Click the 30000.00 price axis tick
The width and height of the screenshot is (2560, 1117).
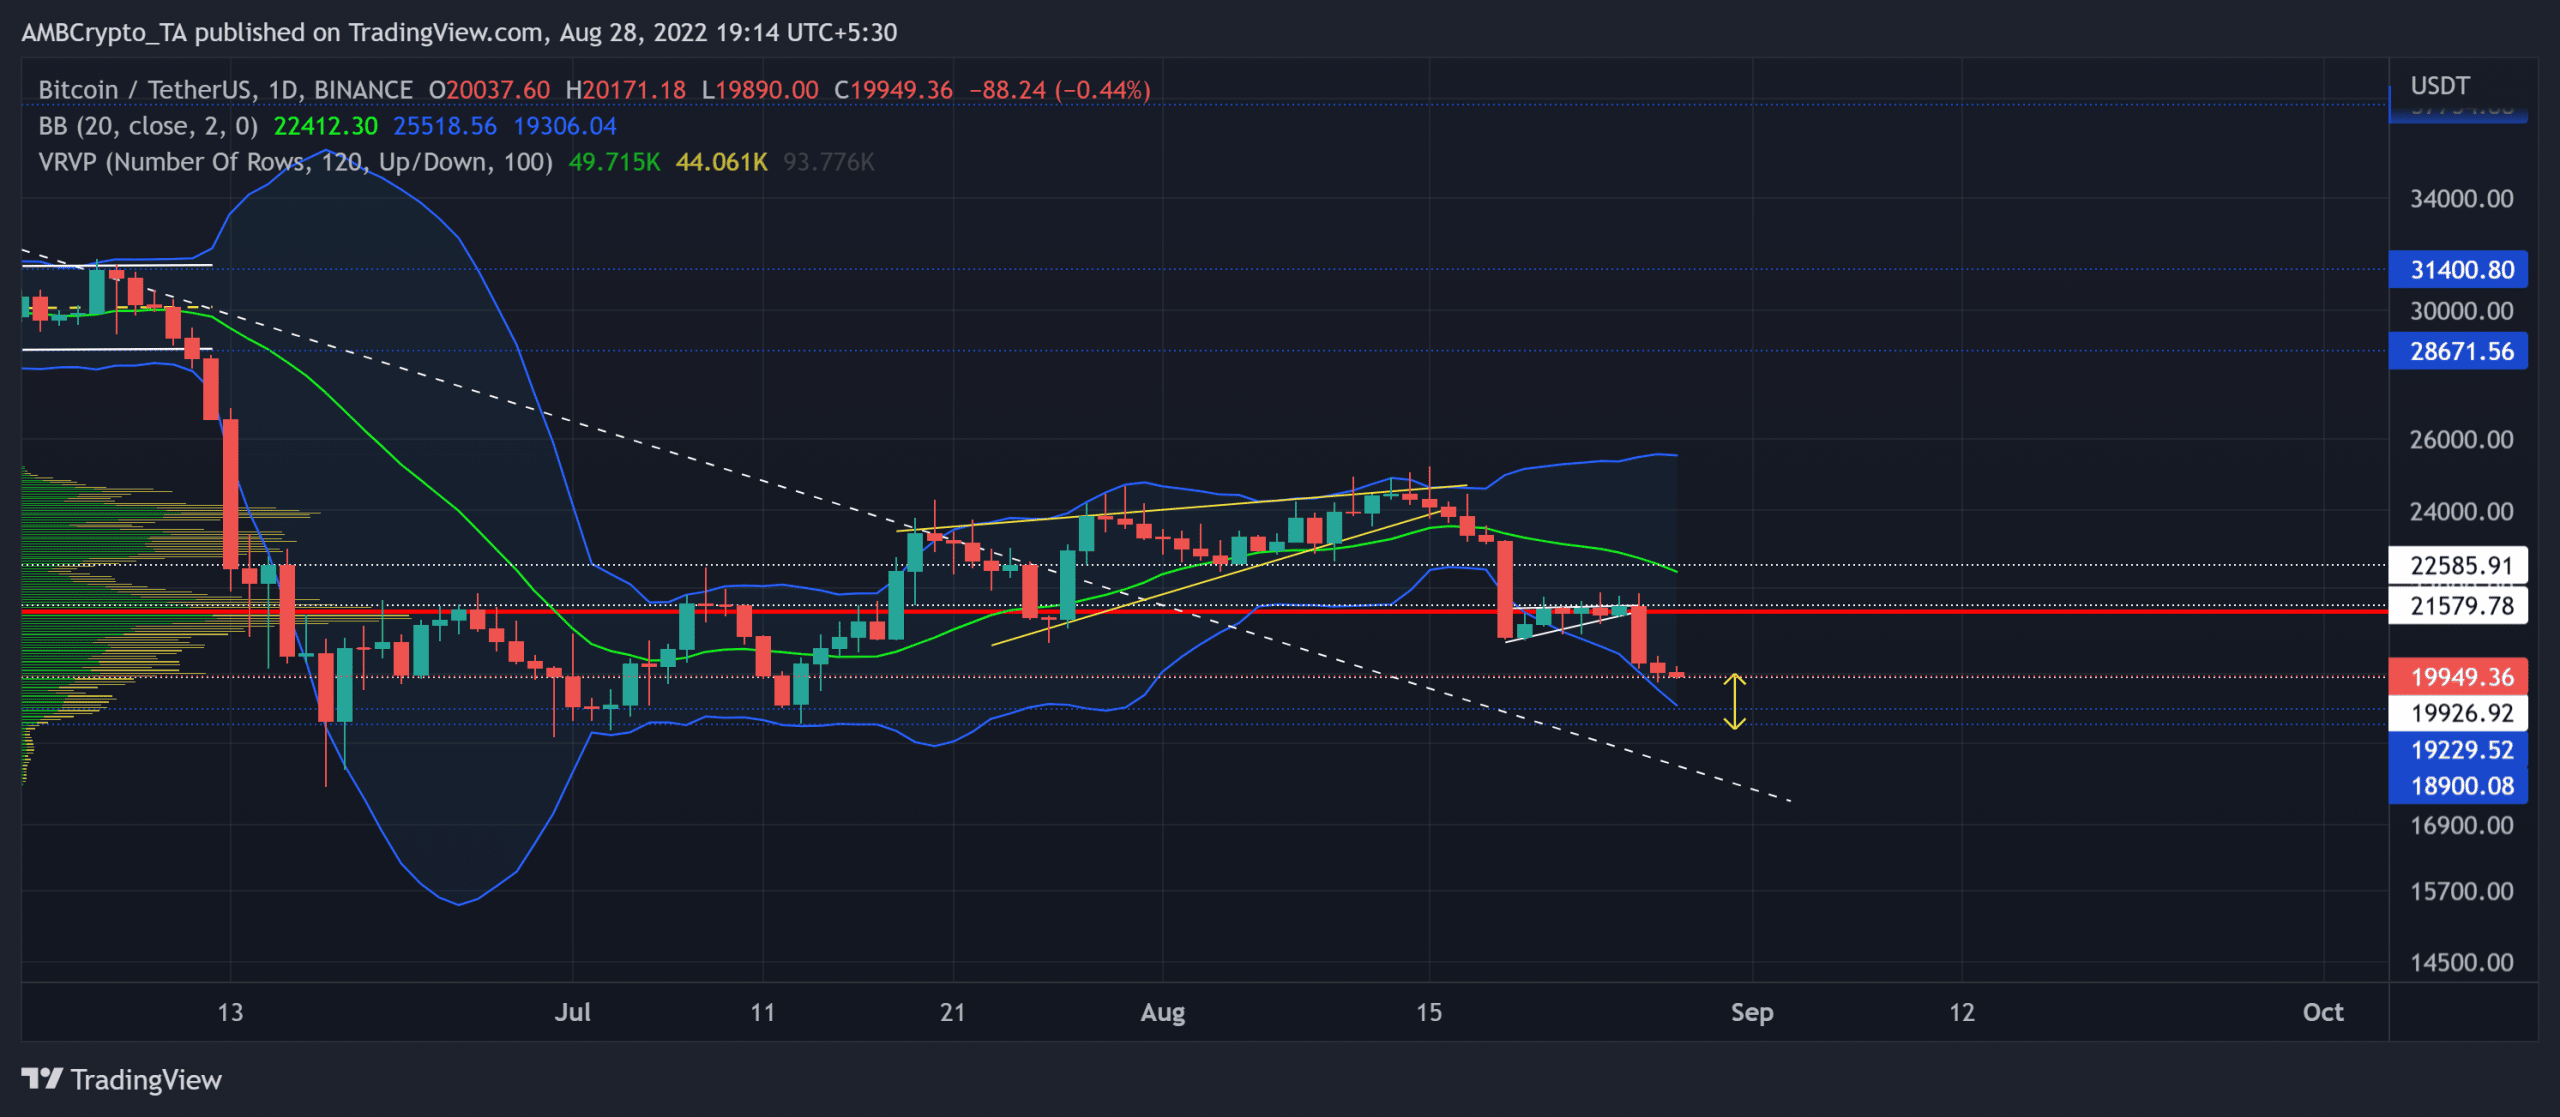(x=2461, y=311)
